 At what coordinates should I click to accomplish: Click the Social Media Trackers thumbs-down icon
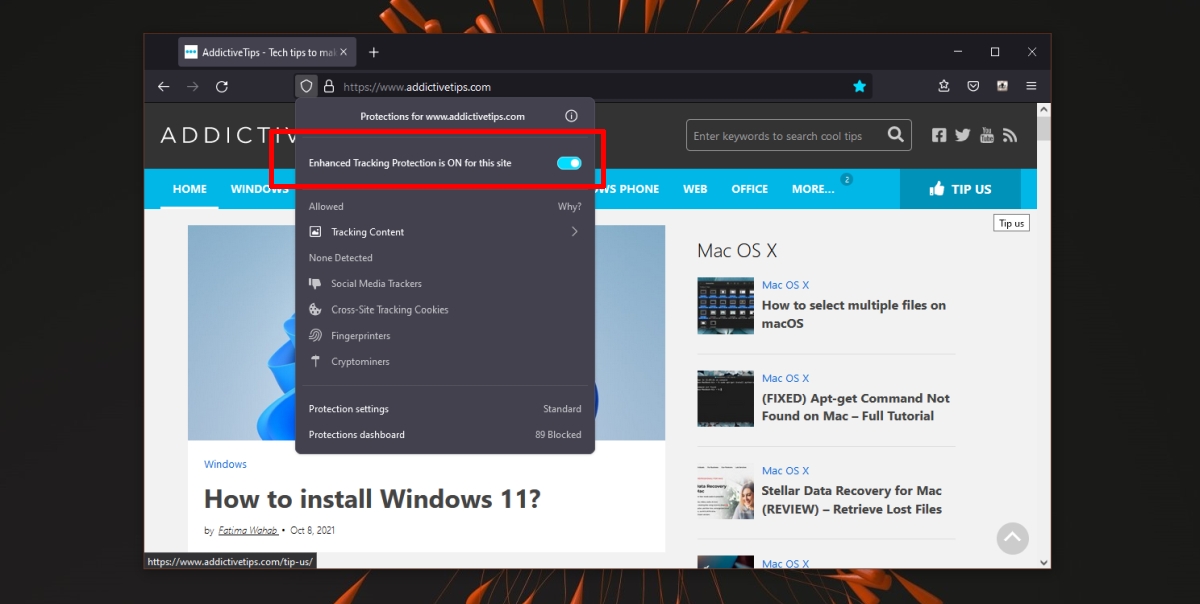[x=315, y=284]
